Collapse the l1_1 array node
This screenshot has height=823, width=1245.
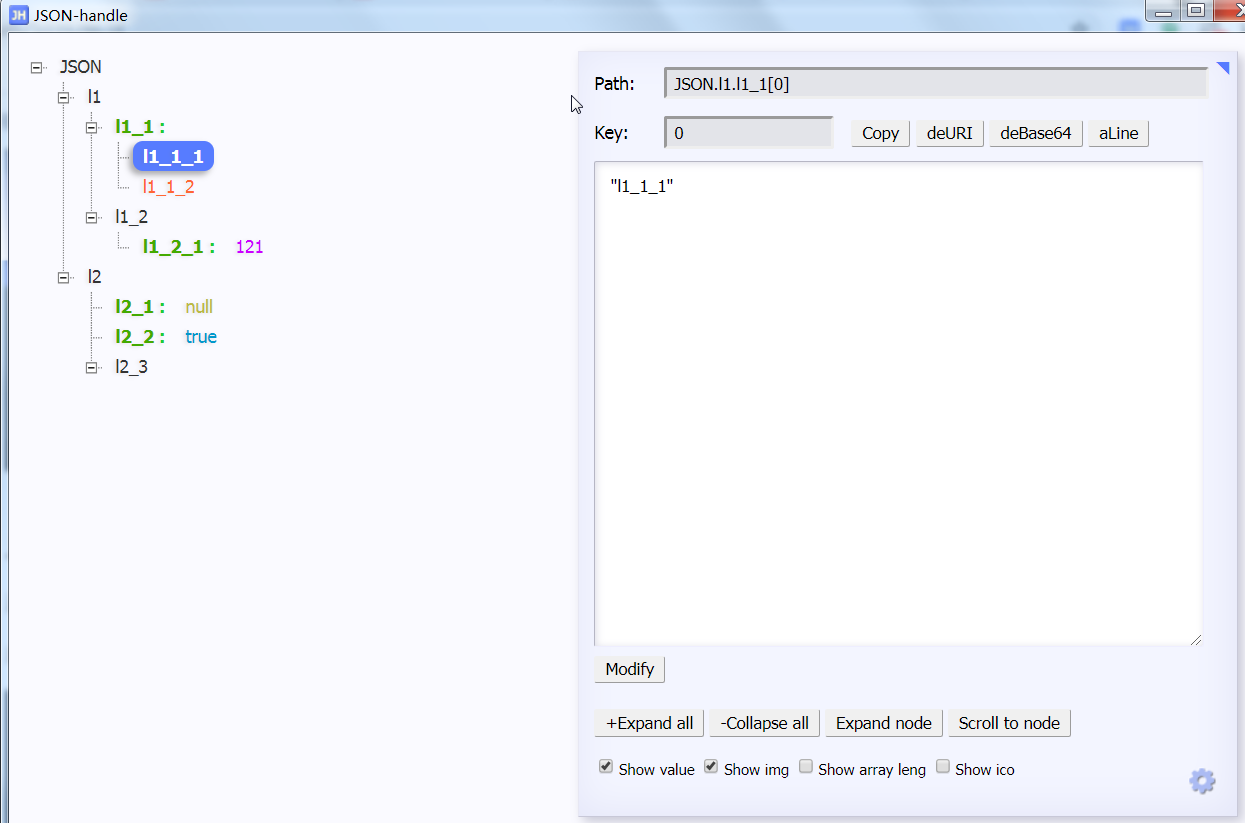[92, 127]
